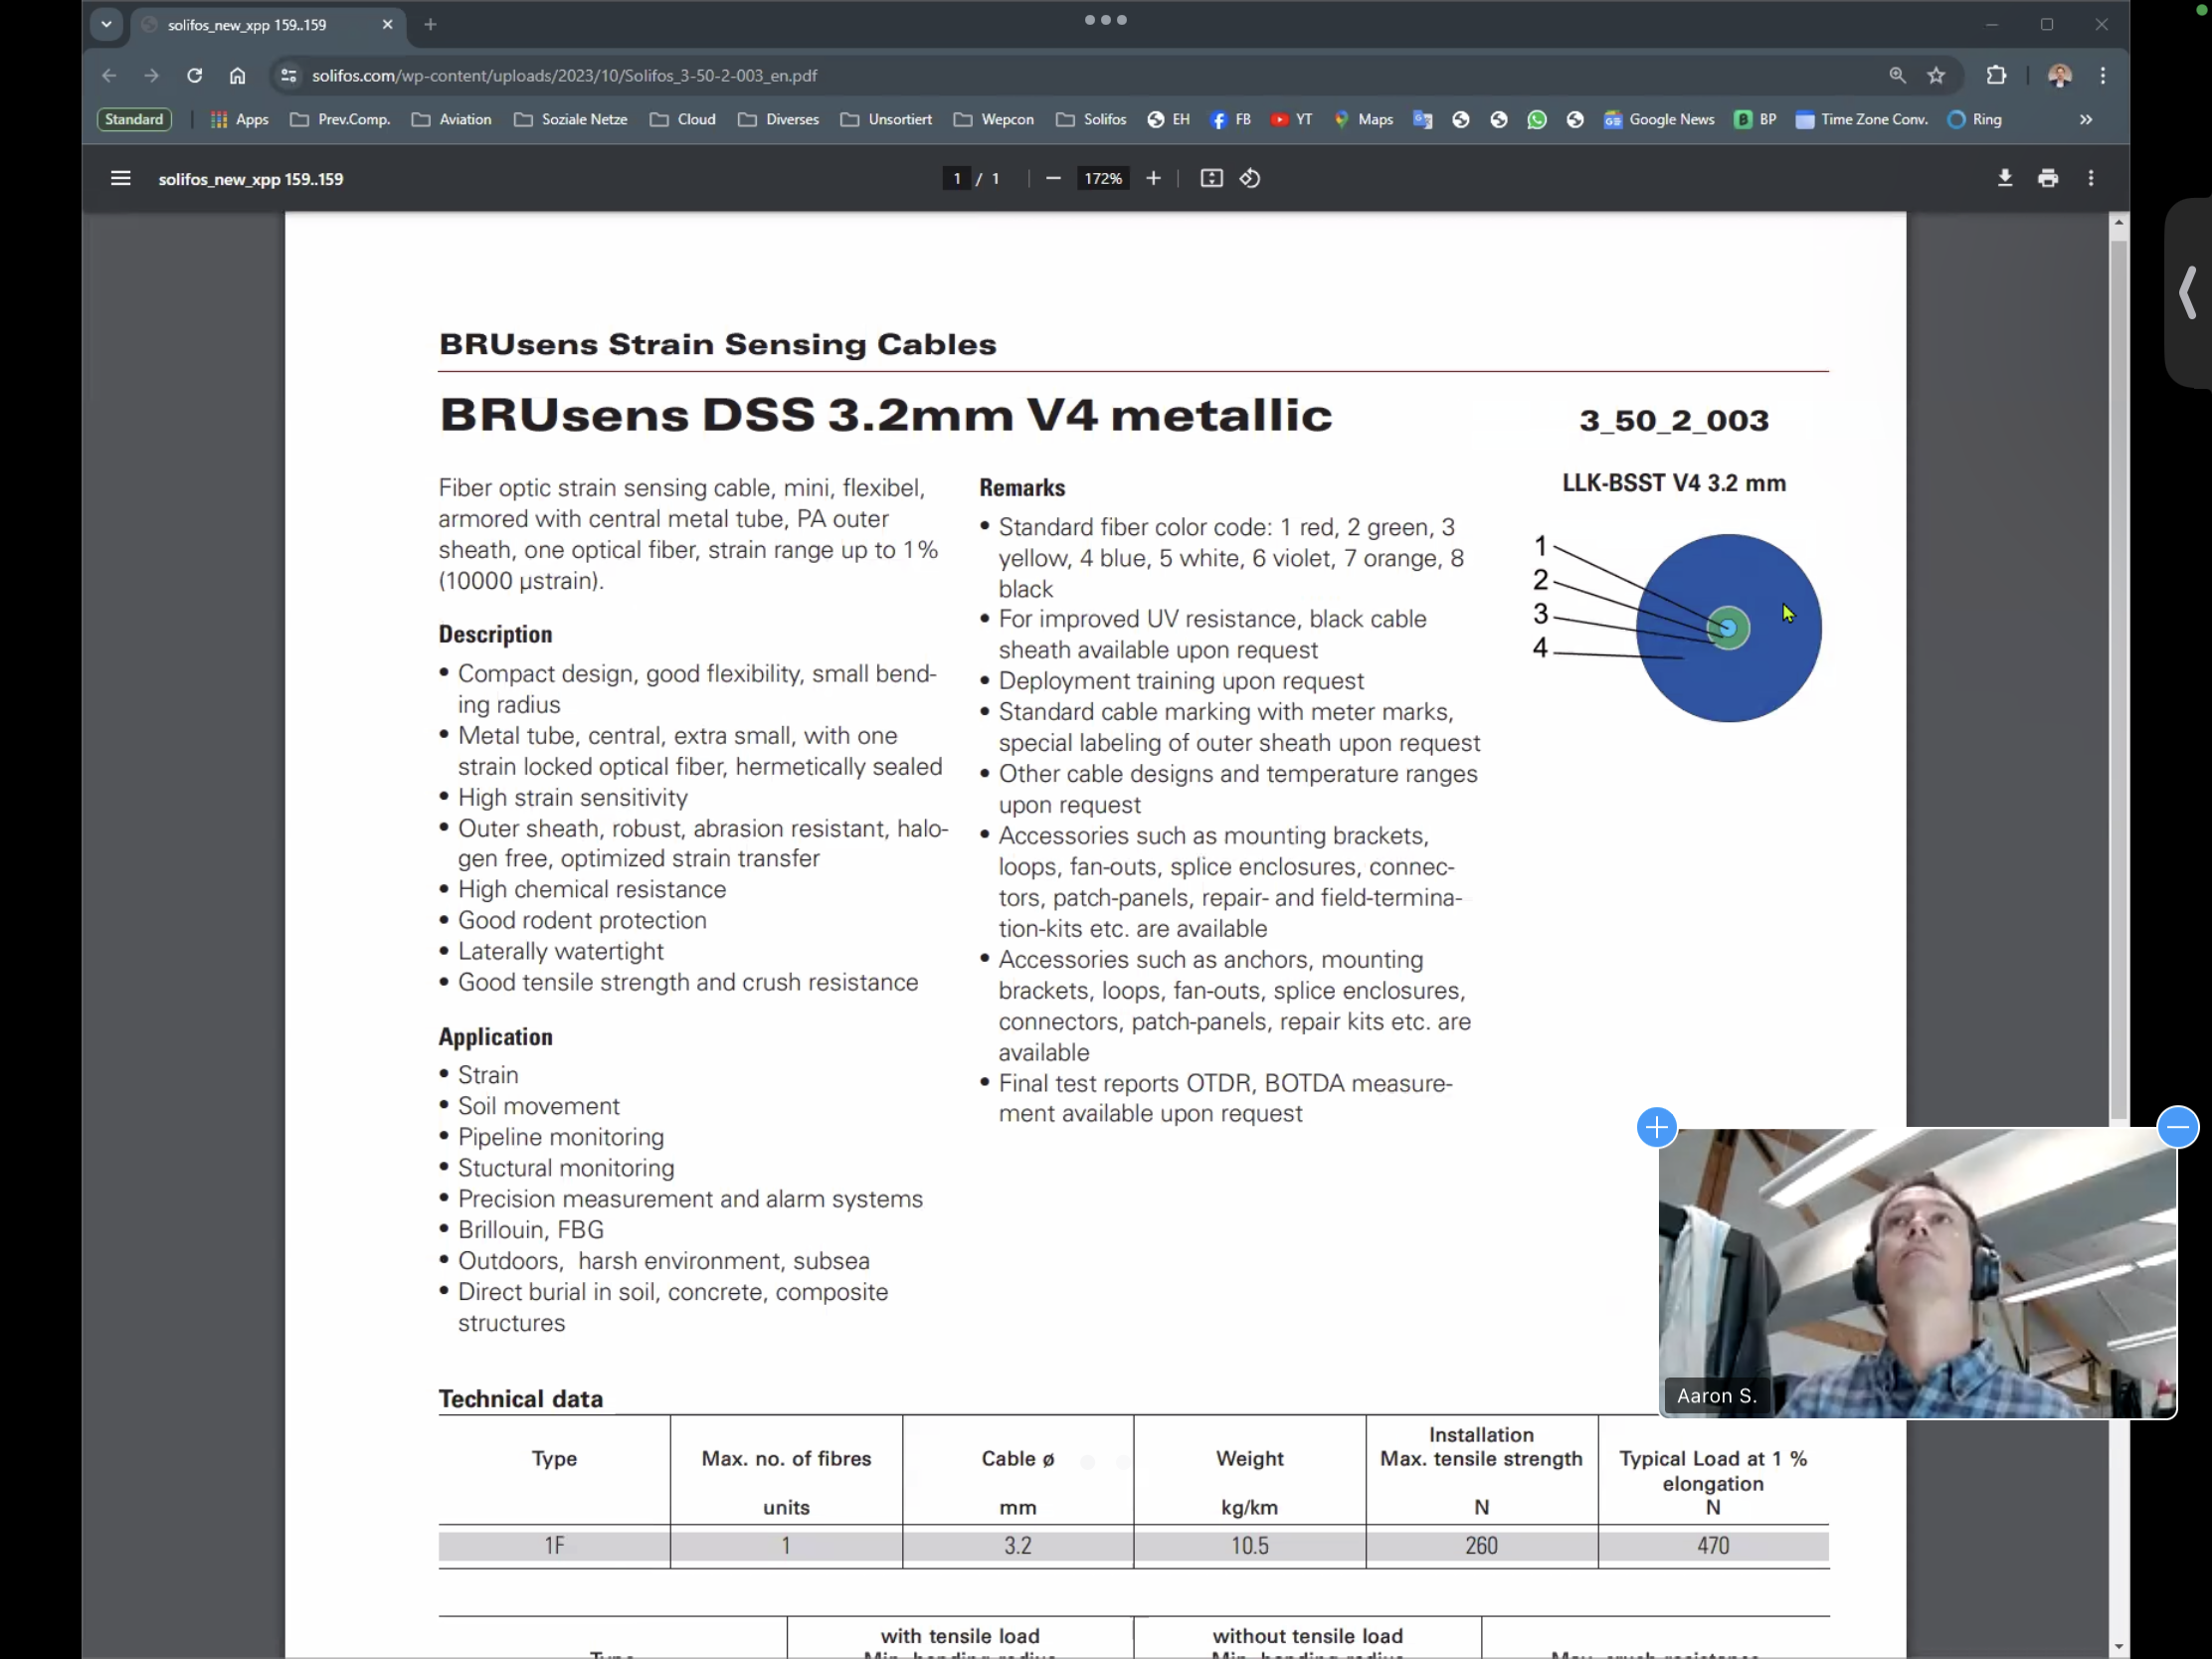The image size is (2212, 1659).
Task: Go to the browser home page
Action: [237, 76]
